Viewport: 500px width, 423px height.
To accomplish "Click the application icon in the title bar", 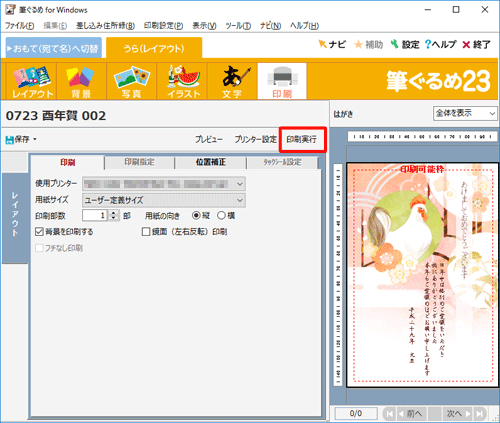I will click(x=10, y=10).
